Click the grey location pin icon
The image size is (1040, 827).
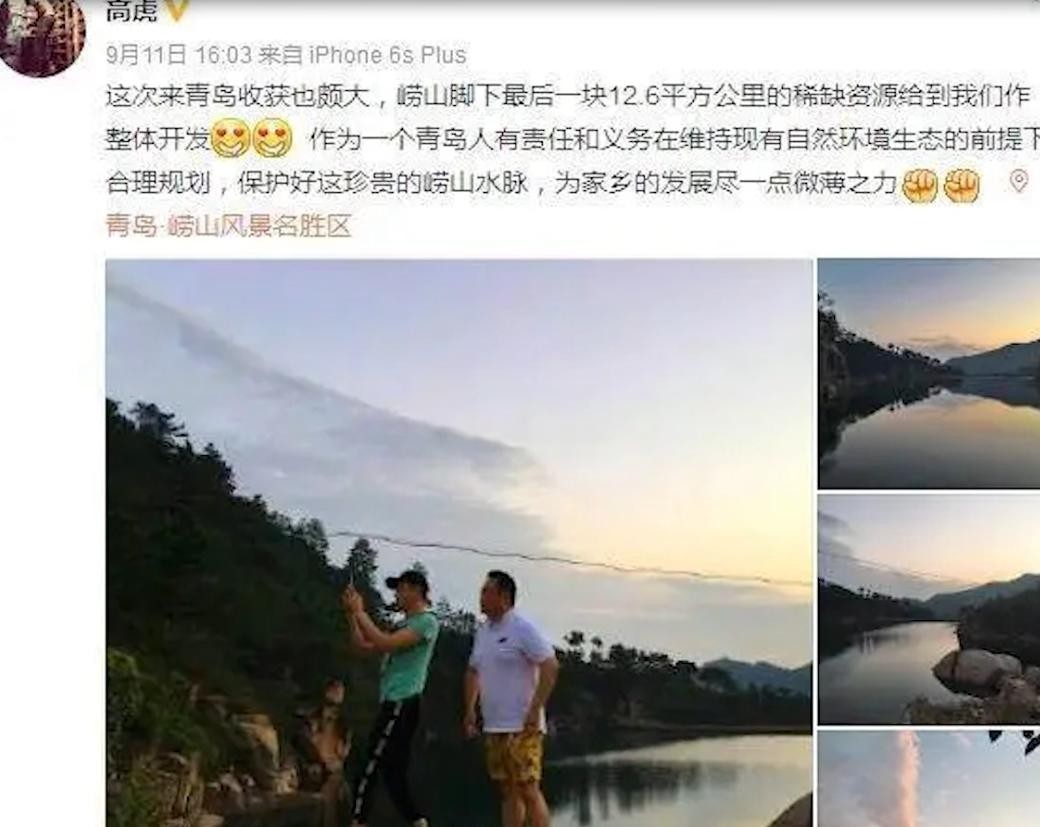click(1019, 181)
